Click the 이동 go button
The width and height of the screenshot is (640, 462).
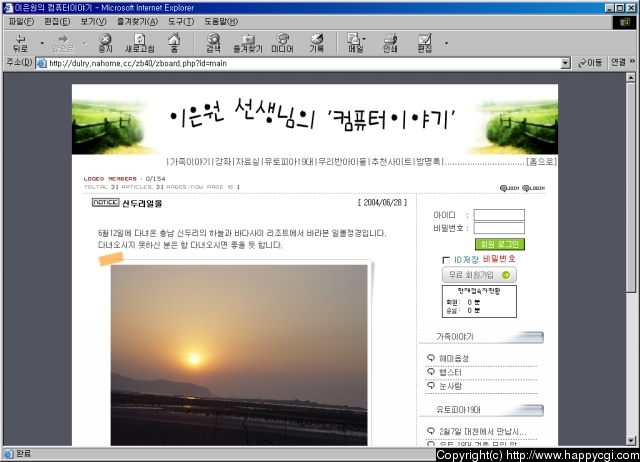[590, 63]
